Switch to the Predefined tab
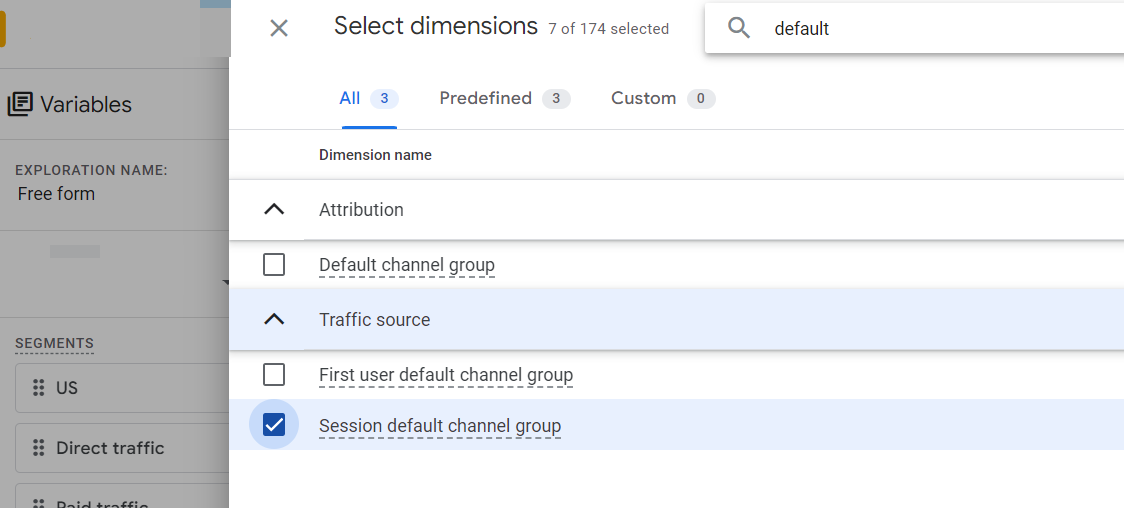The width and height of the screenshot is (1124, 508). point(486,98)
